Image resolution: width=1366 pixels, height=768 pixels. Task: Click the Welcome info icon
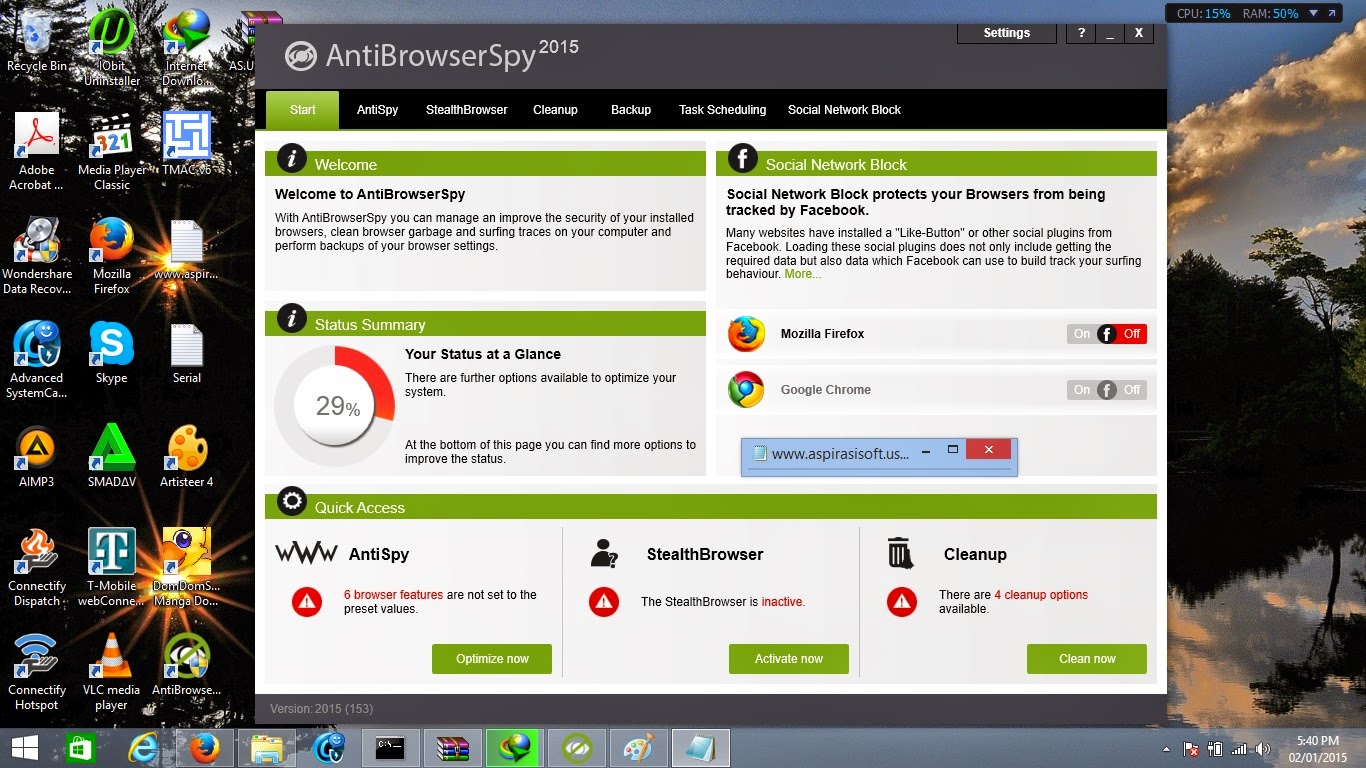click(x=291, y=158)
